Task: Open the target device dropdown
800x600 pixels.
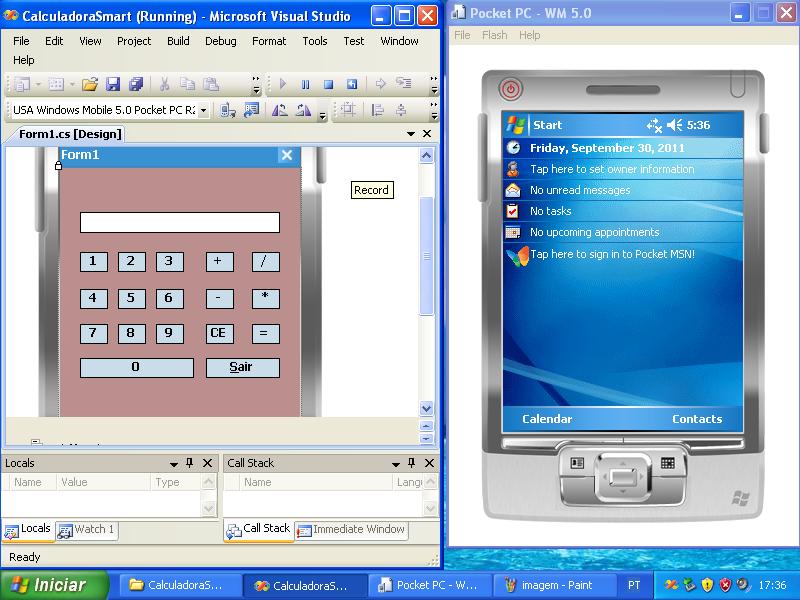Action: 203,110
